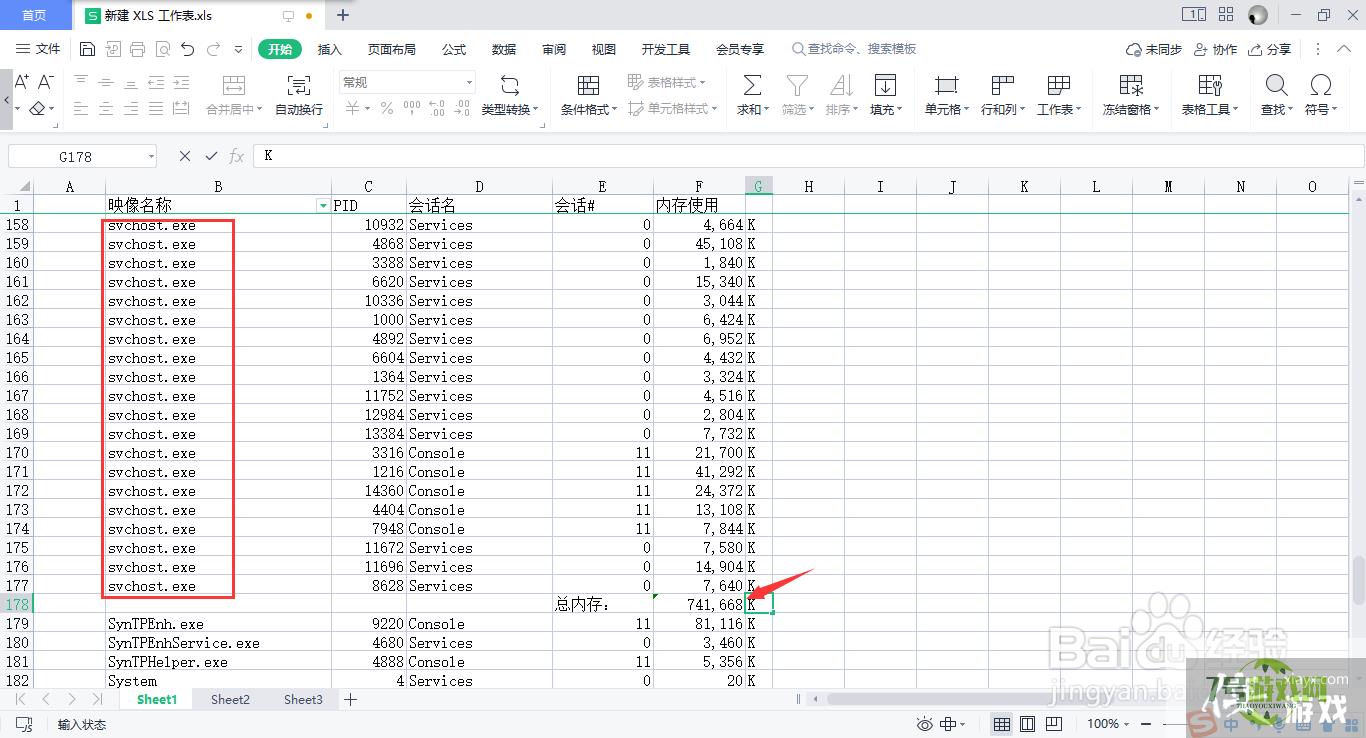Switch to the 数据 ribbon tab
Image resolution: width=1366 pixels, height=738 pixels.
coord(504,49)
